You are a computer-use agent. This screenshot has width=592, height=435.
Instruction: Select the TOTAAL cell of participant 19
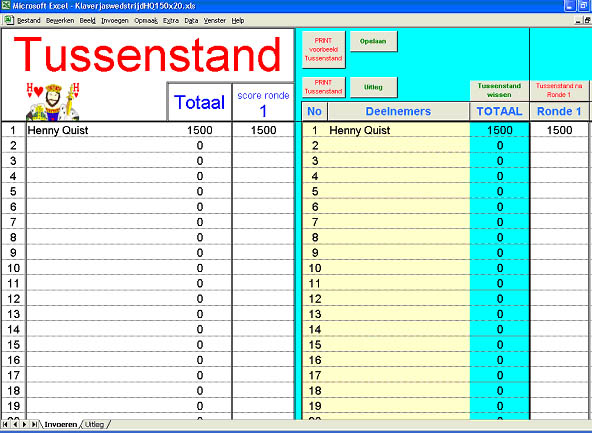click(500, 406)
